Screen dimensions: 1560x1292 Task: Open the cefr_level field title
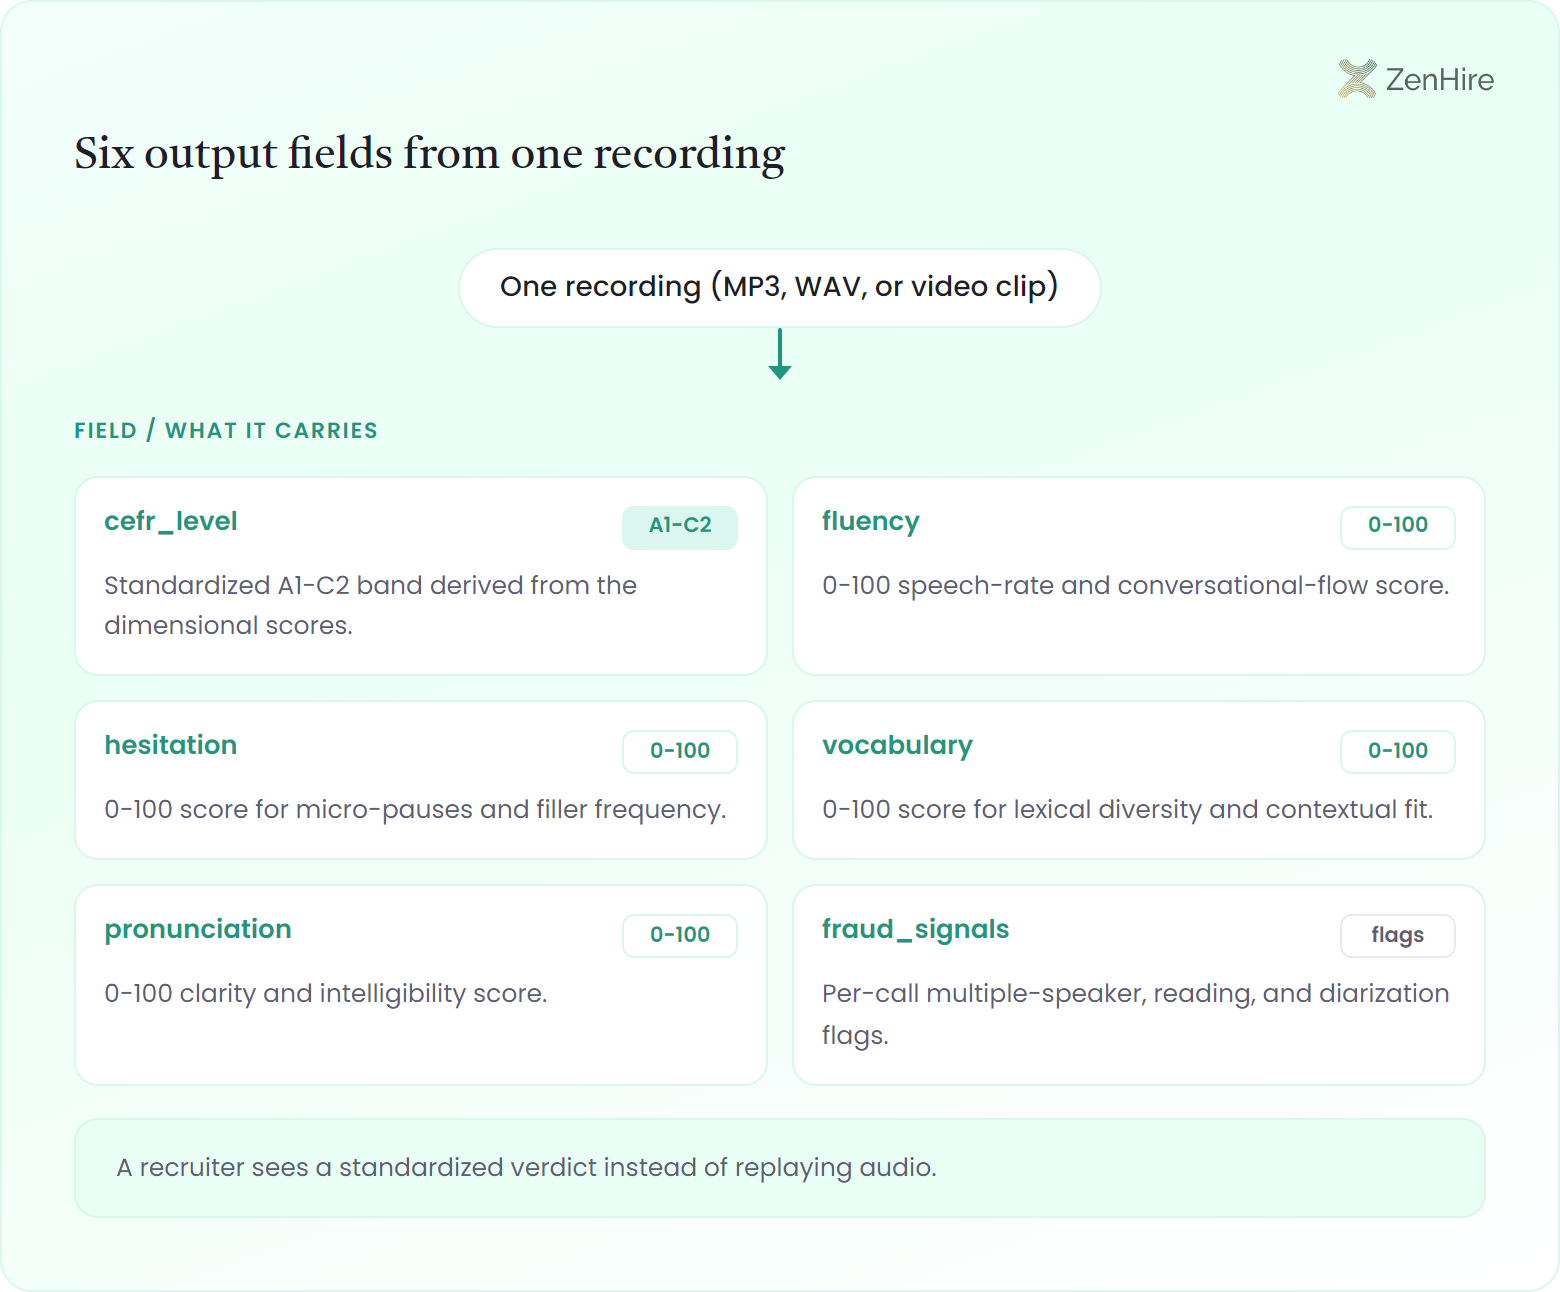171,522
